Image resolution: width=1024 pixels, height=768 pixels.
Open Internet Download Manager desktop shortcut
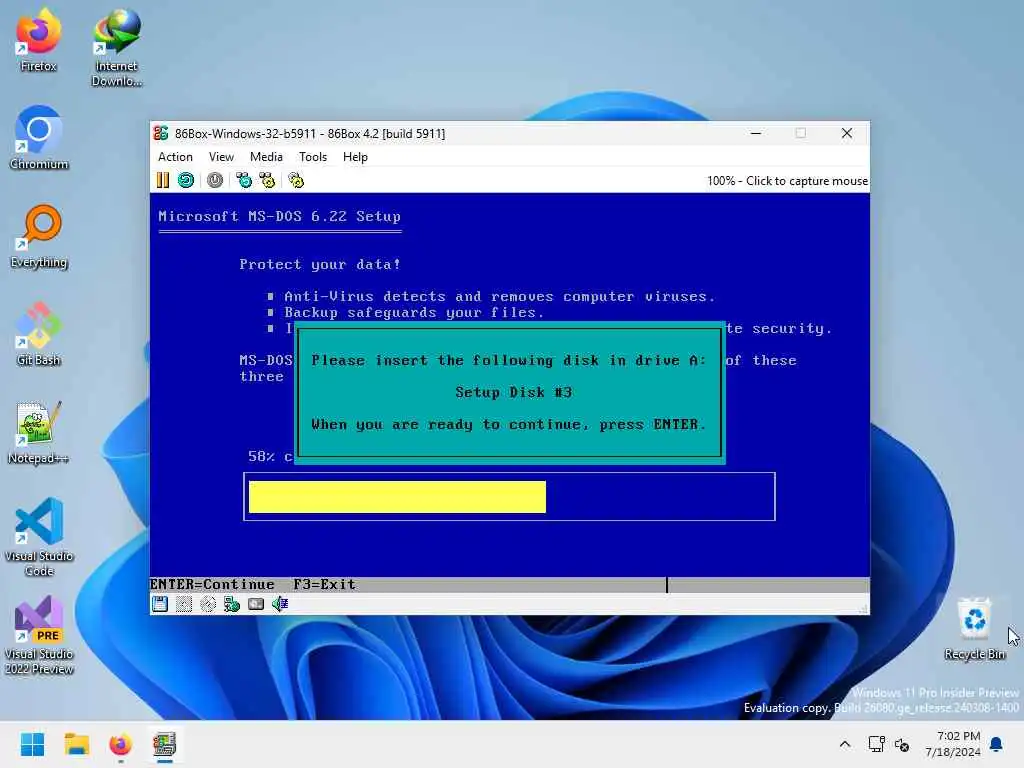point(116,48)
